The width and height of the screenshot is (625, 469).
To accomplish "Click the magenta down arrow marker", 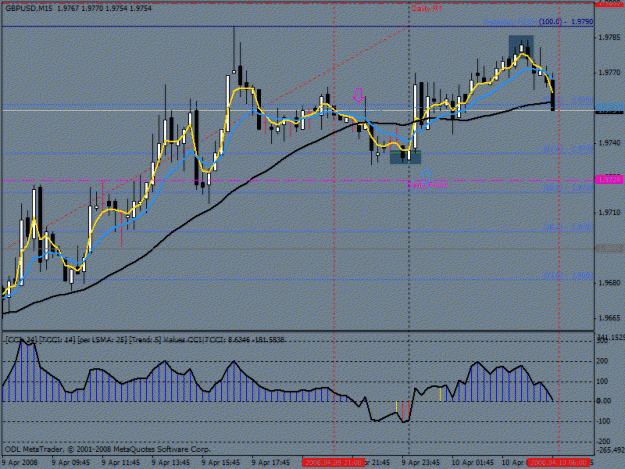I will (359, 95).
